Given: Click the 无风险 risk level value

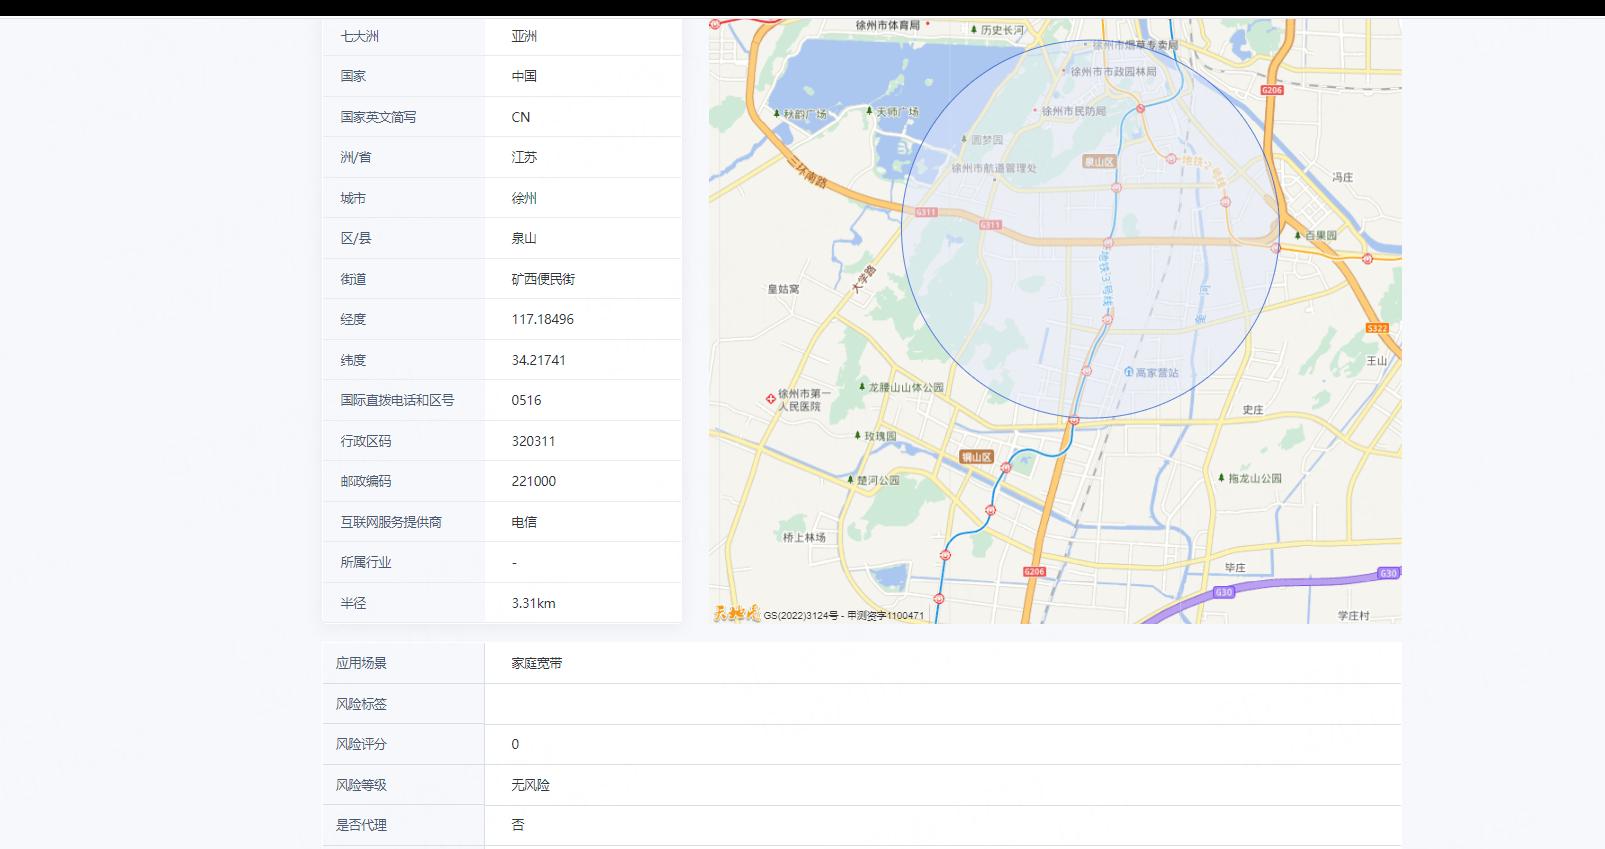Looking at the screenshot, I should tap(531, 785).
